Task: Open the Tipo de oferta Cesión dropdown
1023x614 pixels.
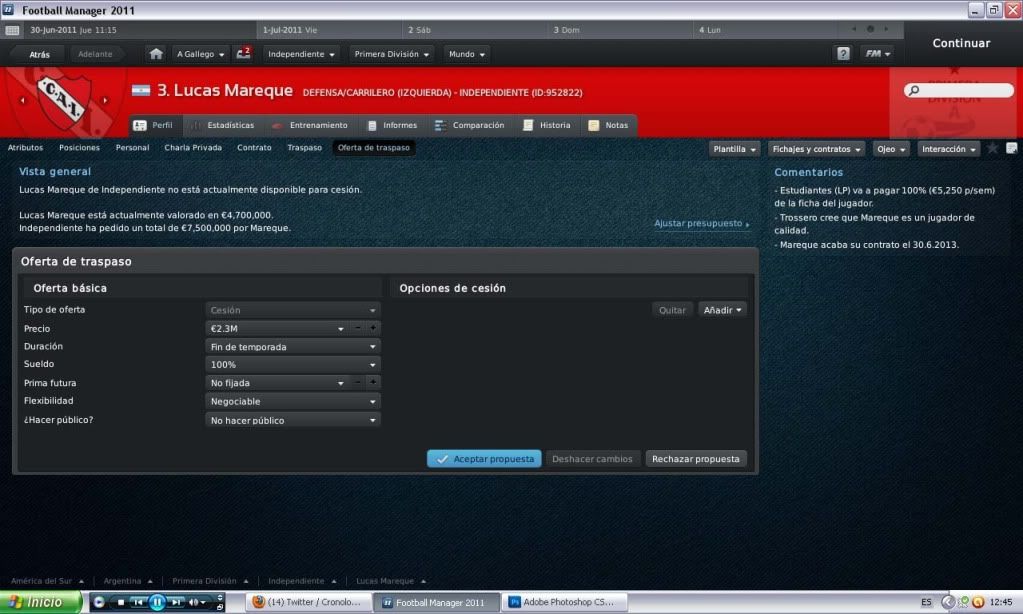Action: (x=292, y=310)
